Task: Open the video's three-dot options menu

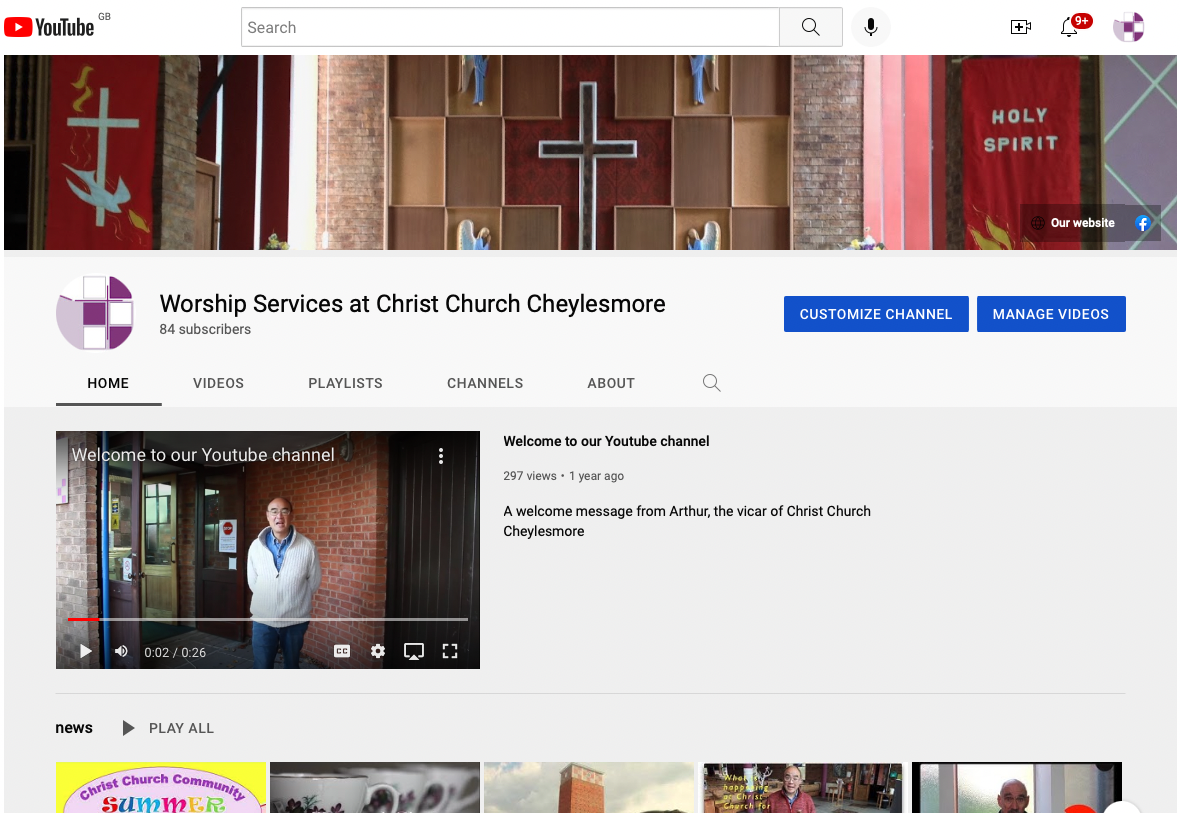Action: coord(441,455)
